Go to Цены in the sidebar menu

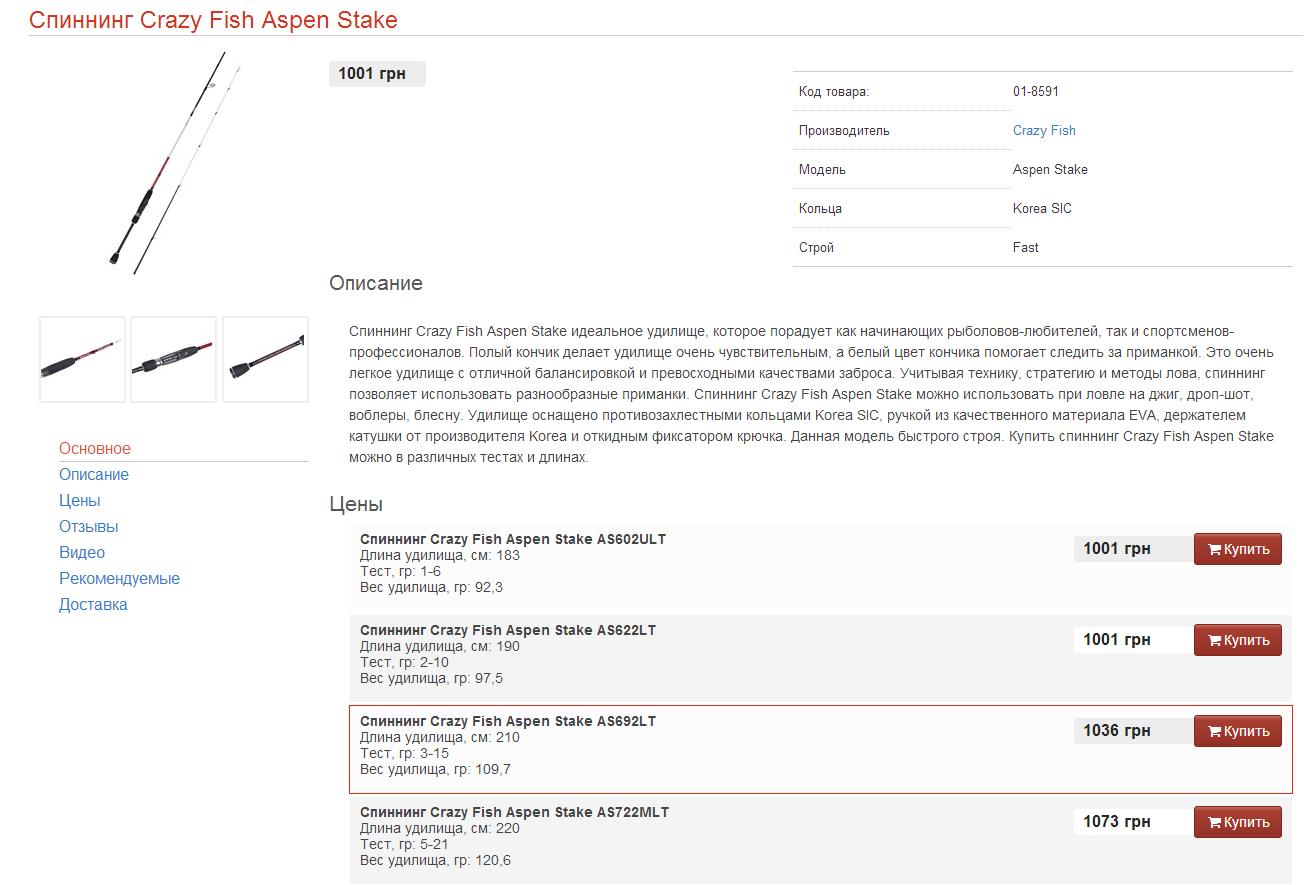80,501
